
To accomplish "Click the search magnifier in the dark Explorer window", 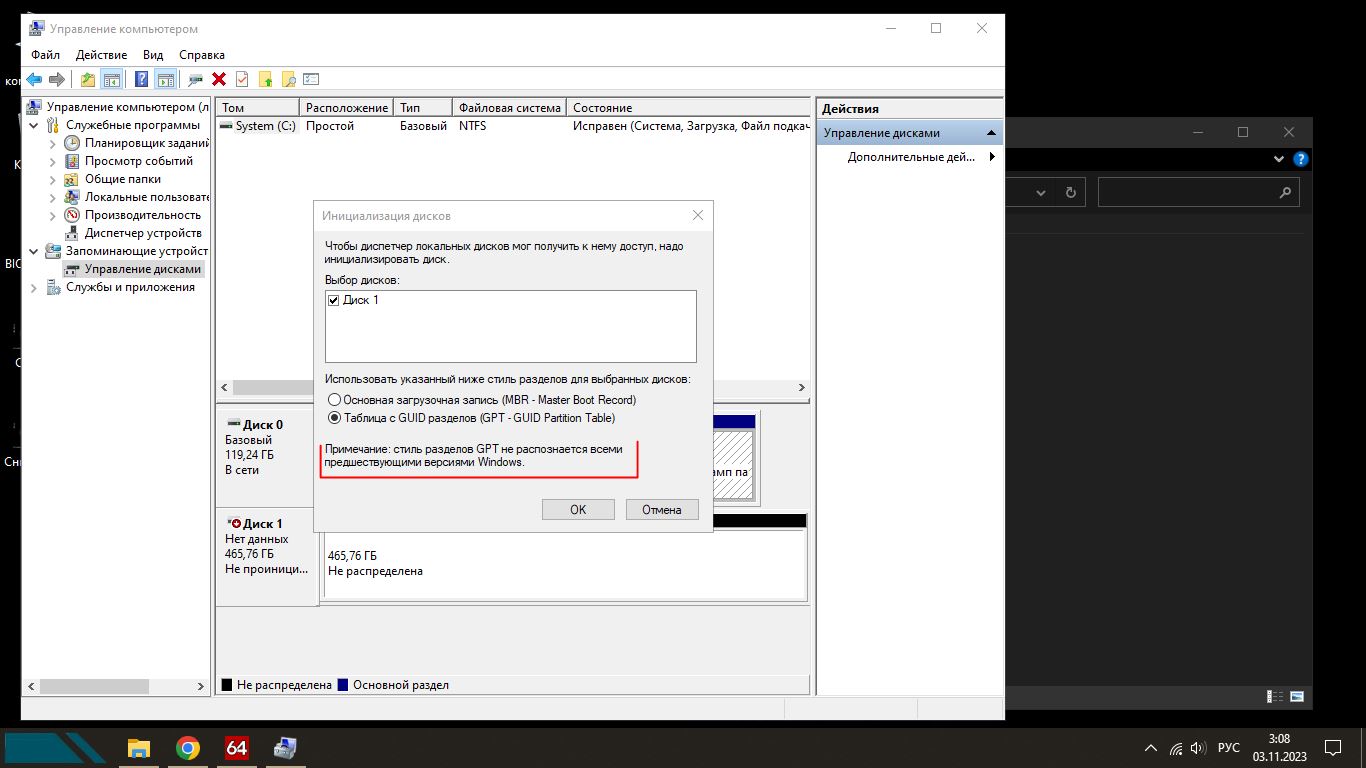I will tap(1286, 192).
